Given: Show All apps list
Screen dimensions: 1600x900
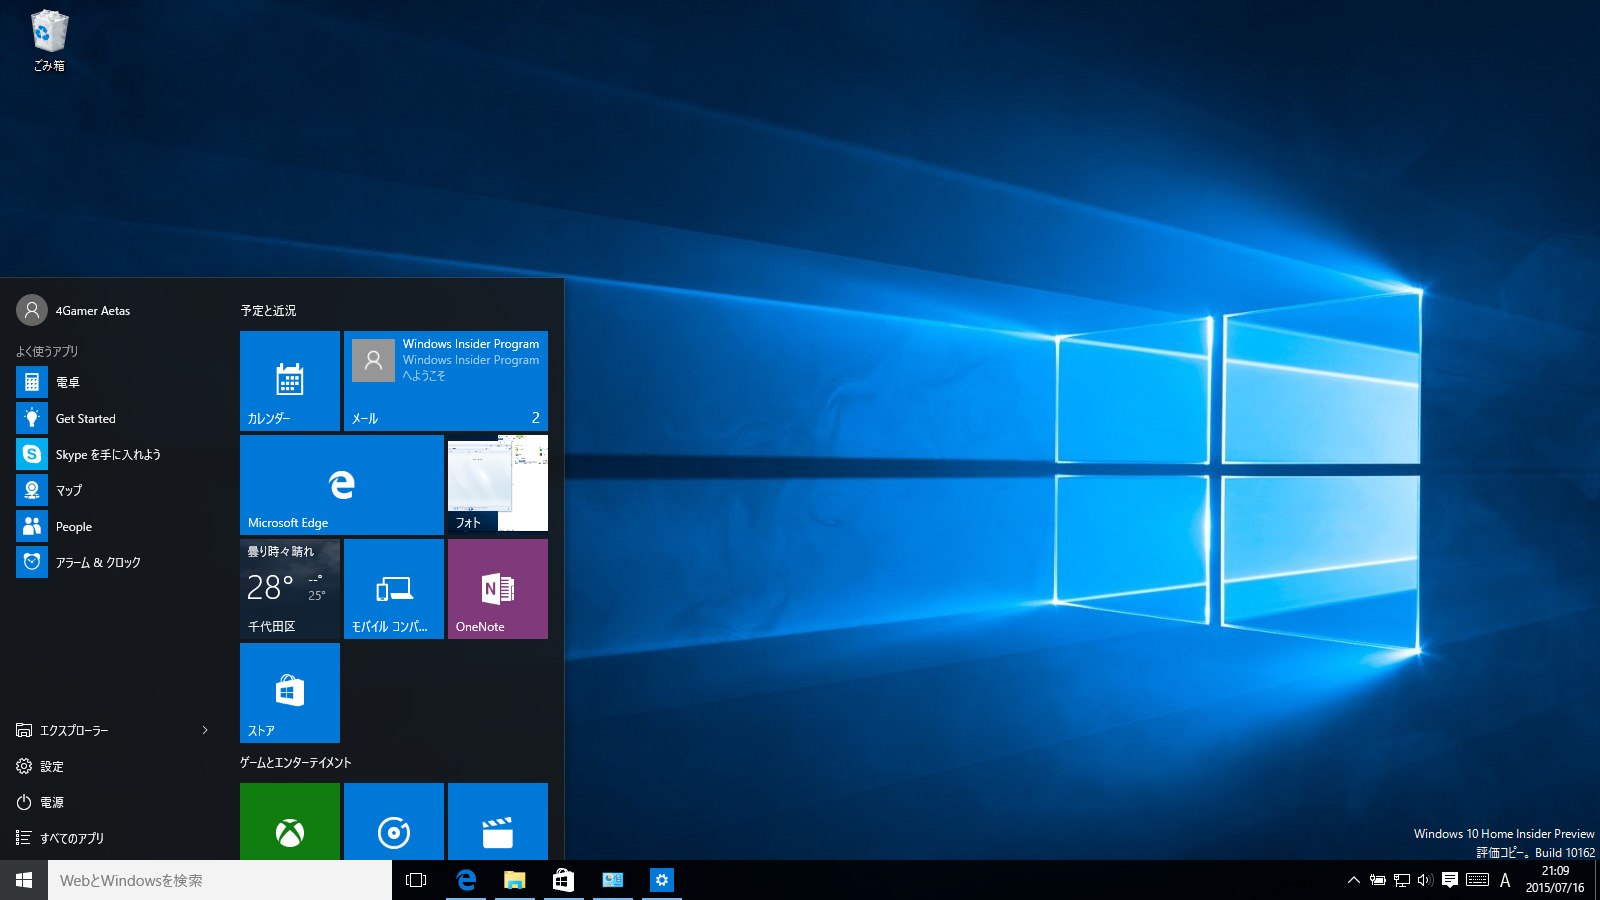Looking at the screenshot, I should 71,838.
